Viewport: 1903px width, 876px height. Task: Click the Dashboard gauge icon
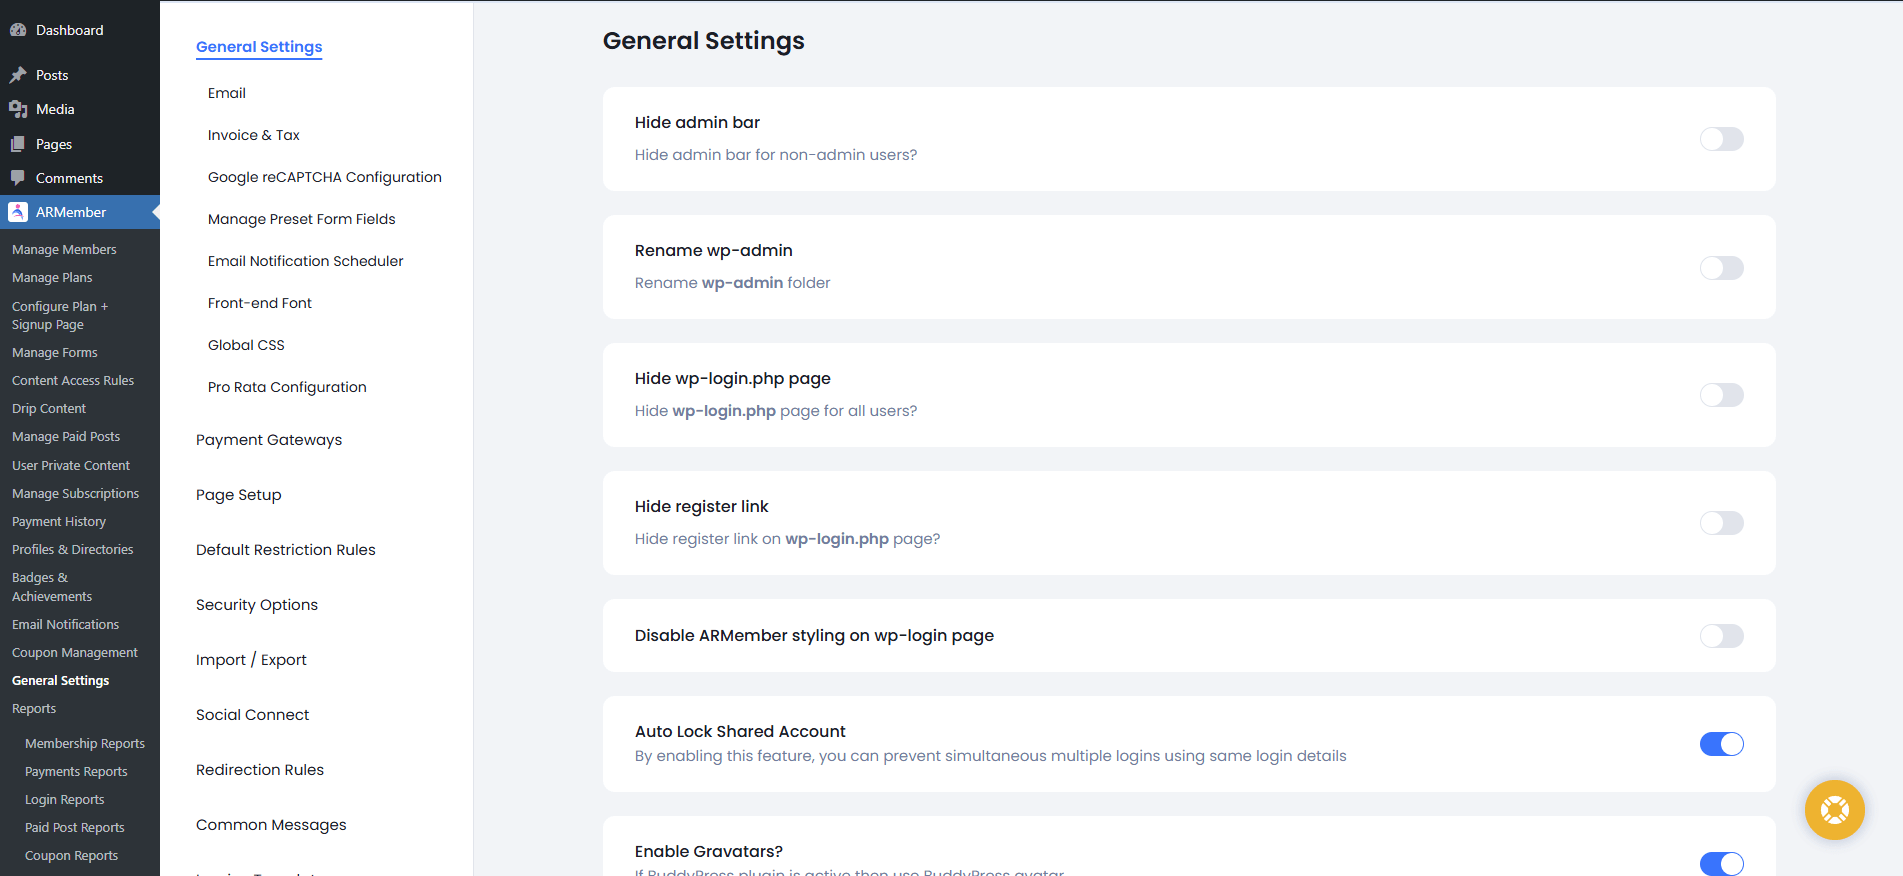tap(18, 30)
